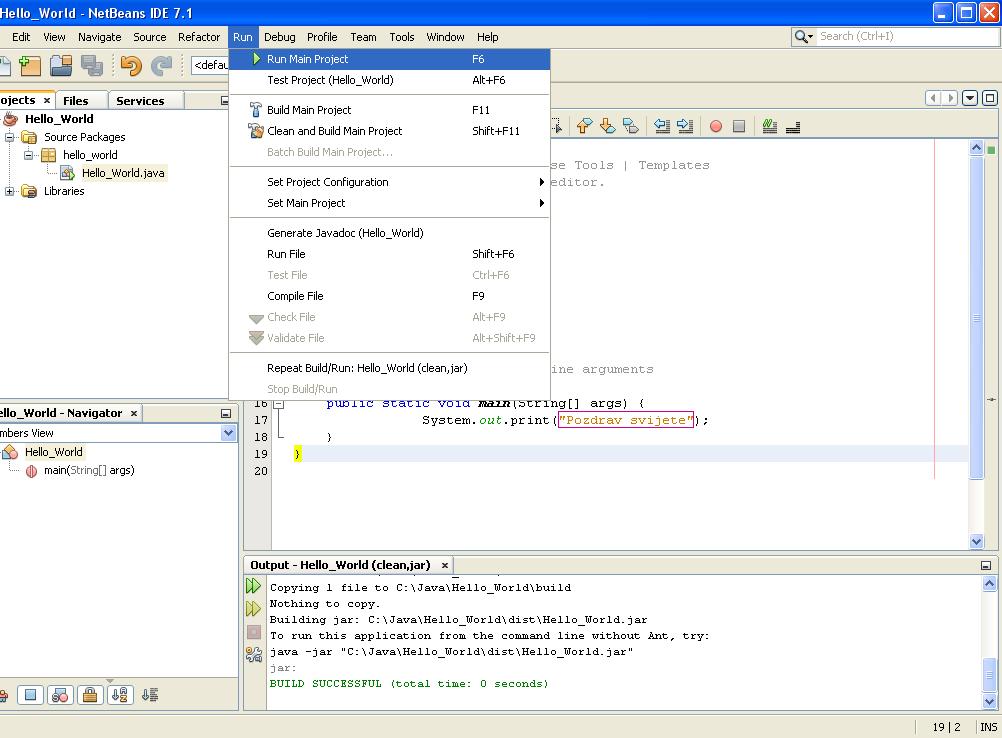The width and height of the screenshot is (1002, 738).
Task: Toggle Show Non-Public Members lock filter
Action: [90, 695]
